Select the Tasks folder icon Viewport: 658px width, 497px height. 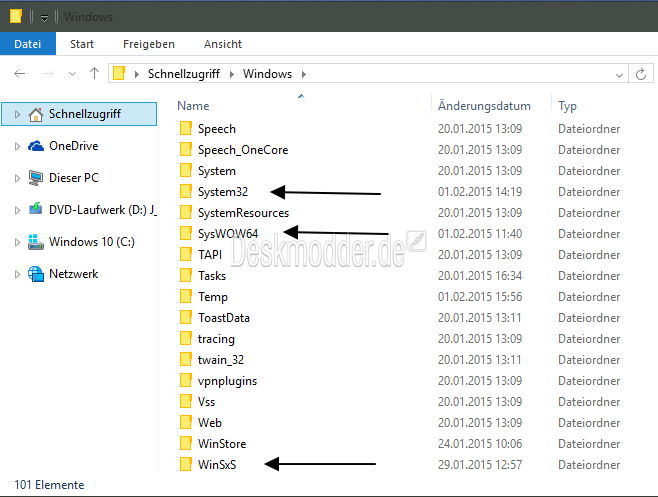[x=186, y=275]
